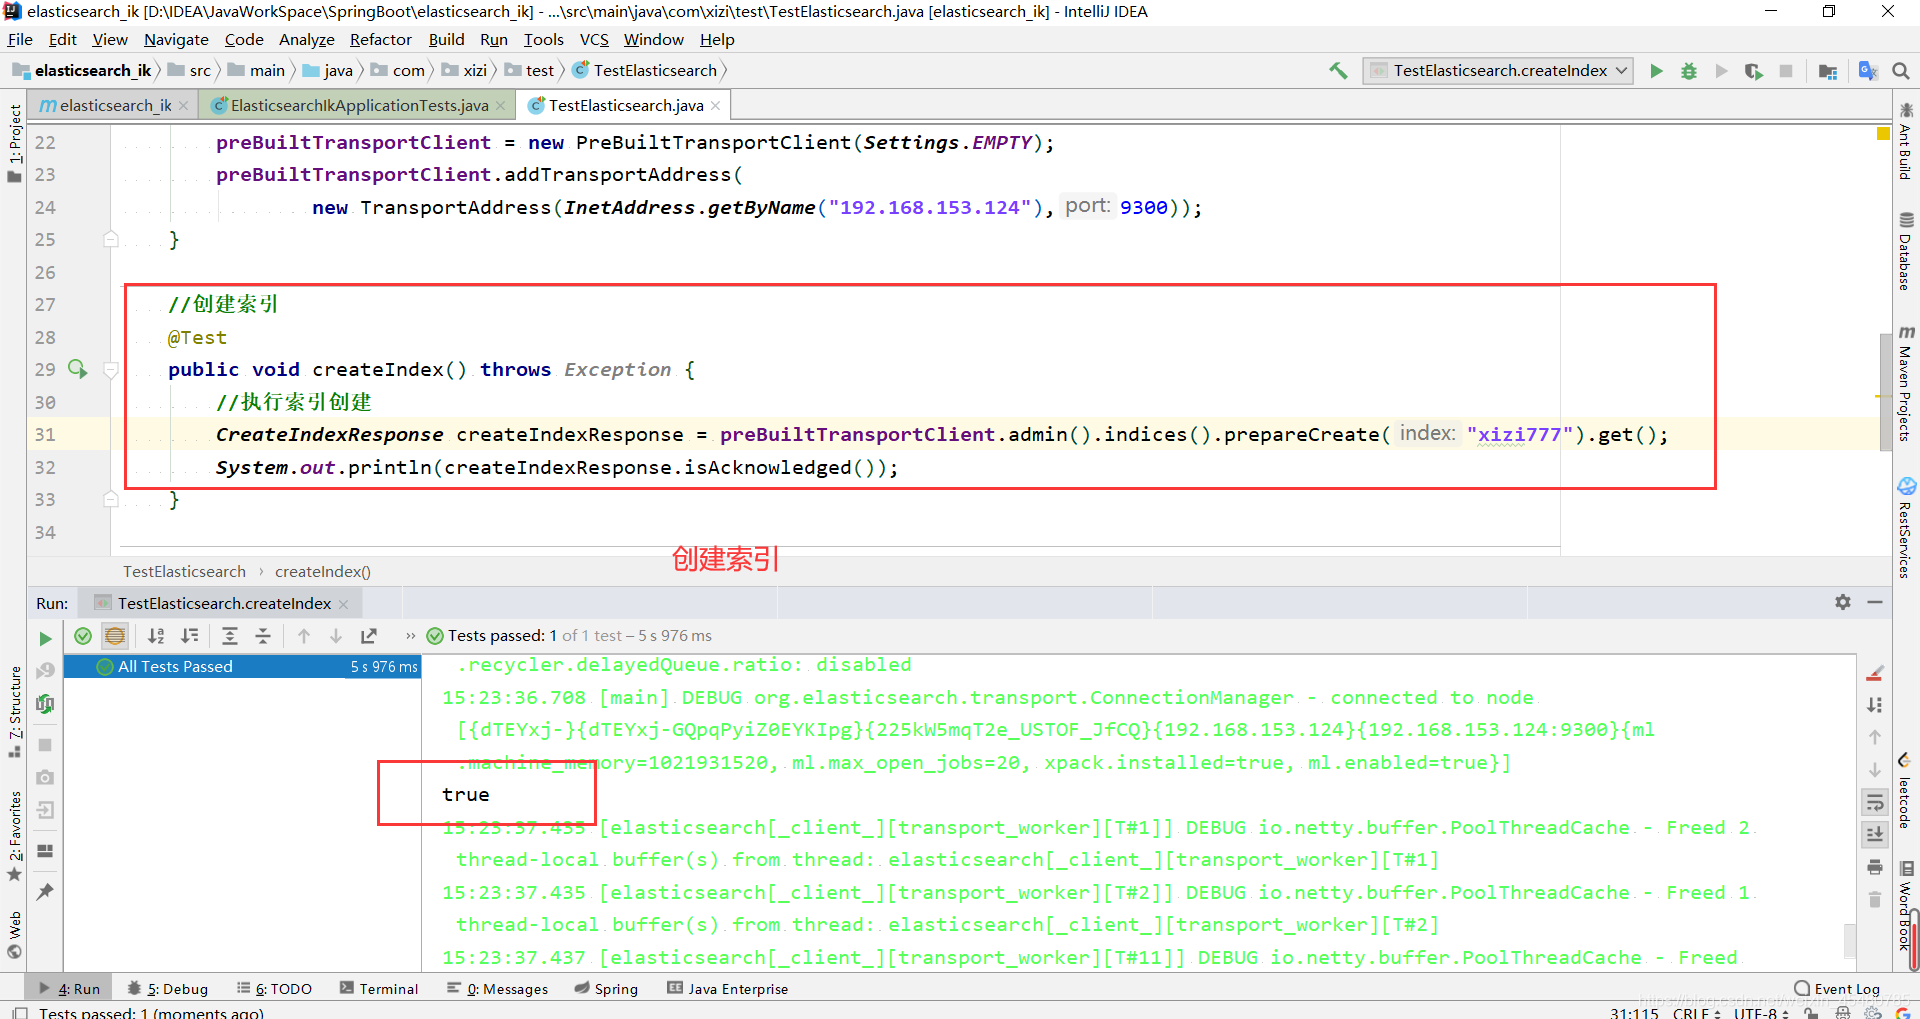Change line separator CRLF in status bar
The height and width of the screenshot is (1019, 1920).
1696,1013
